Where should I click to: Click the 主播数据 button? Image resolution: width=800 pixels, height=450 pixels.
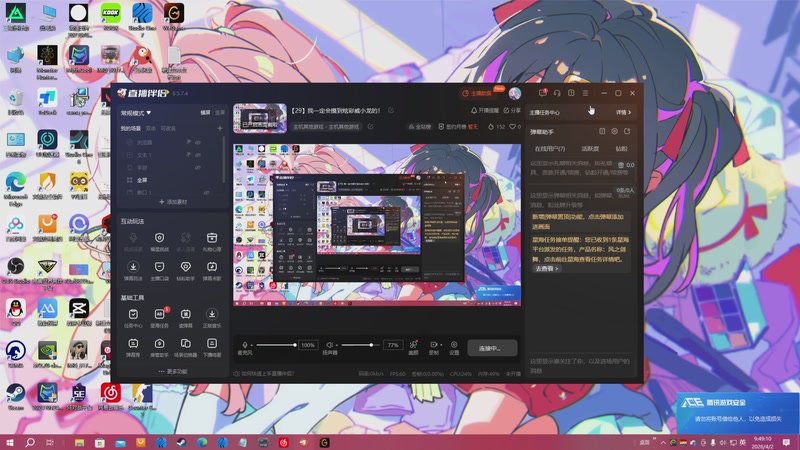tap(477, 93)
